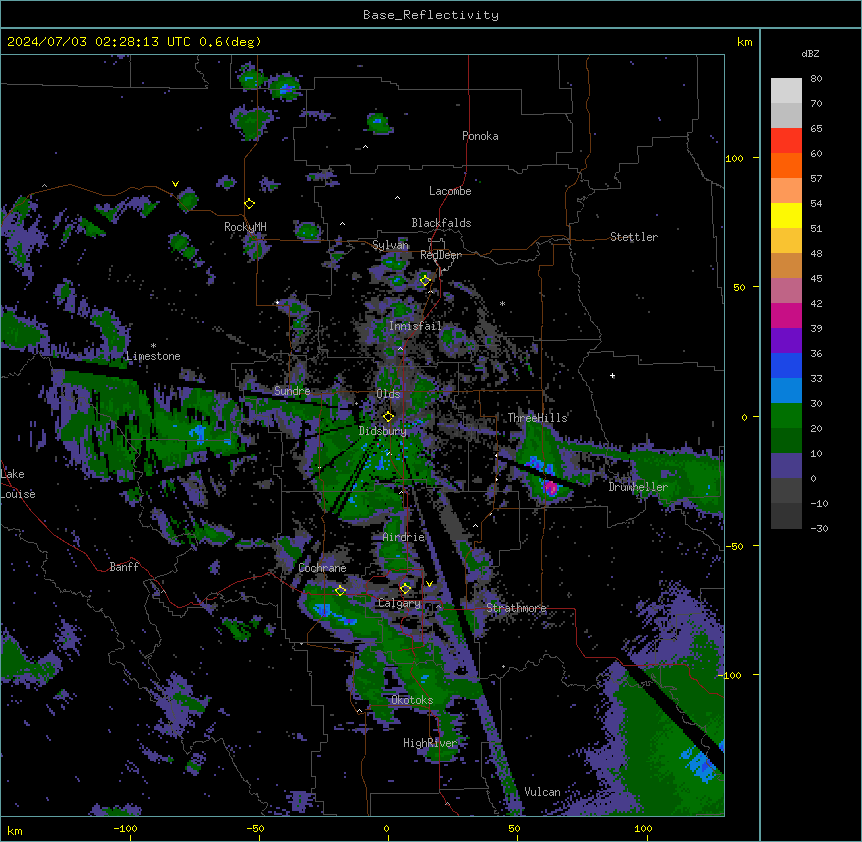Select the Airdrie label
The height and width of the screenshot is (842, 862).
(x=404, y=537)
